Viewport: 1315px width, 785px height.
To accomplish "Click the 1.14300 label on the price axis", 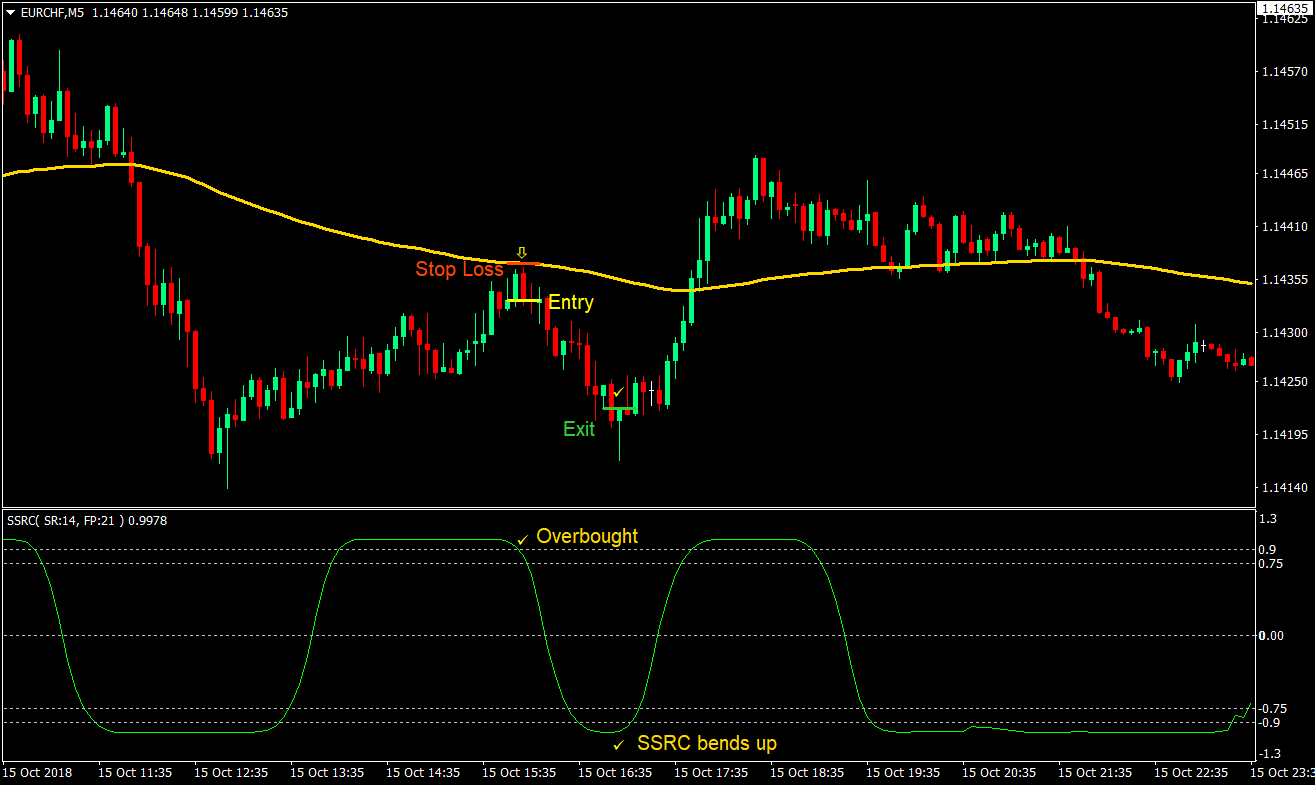I will pyautogui.click(x=1283, y=332).
